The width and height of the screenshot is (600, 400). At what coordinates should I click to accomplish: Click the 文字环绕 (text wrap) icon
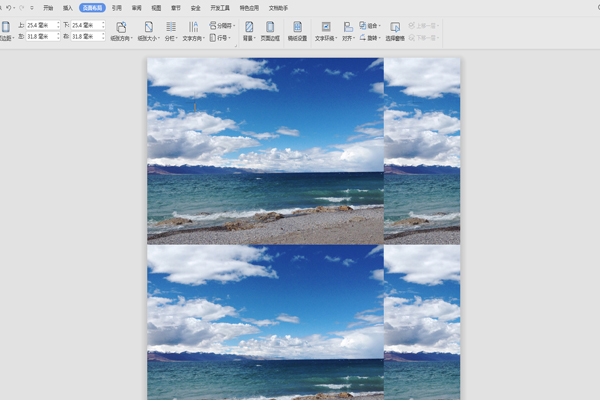point(326,27)
